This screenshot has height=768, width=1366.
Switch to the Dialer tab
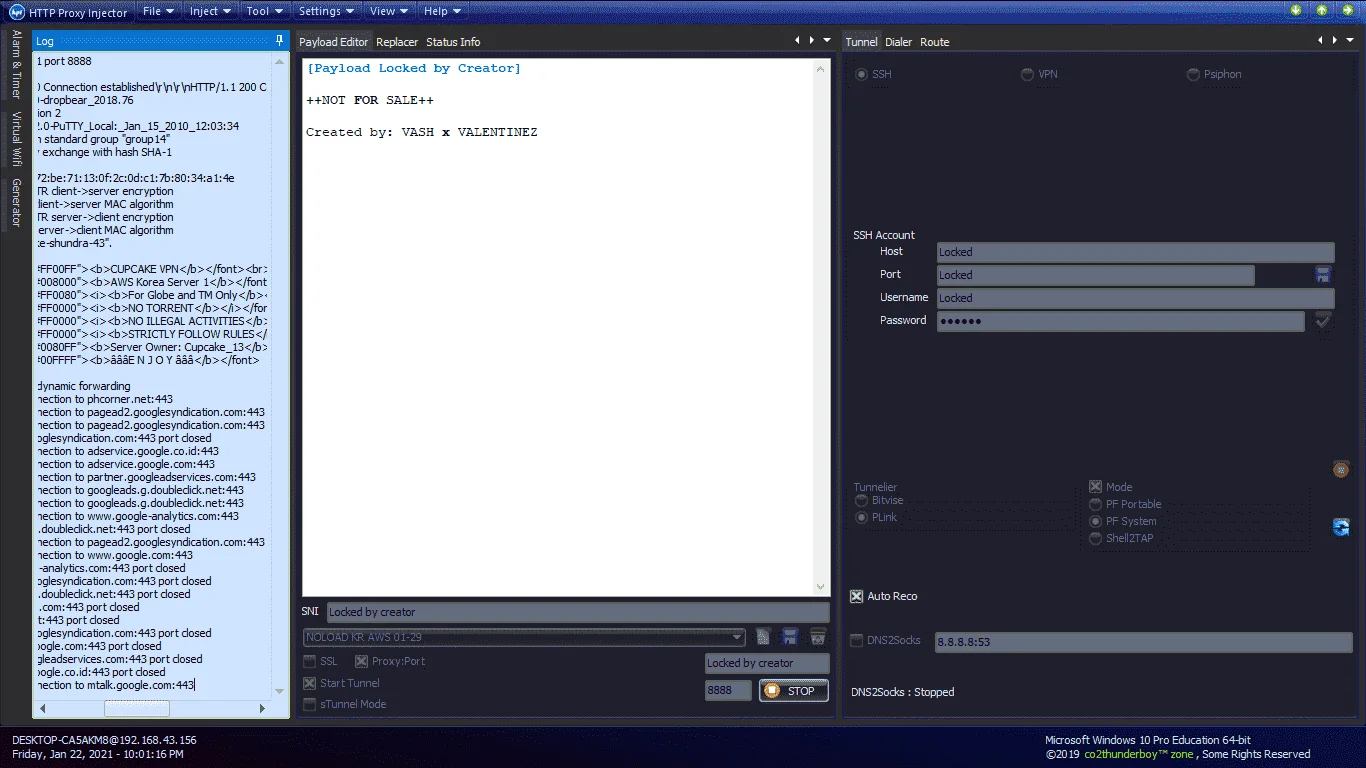click(899, 42)
